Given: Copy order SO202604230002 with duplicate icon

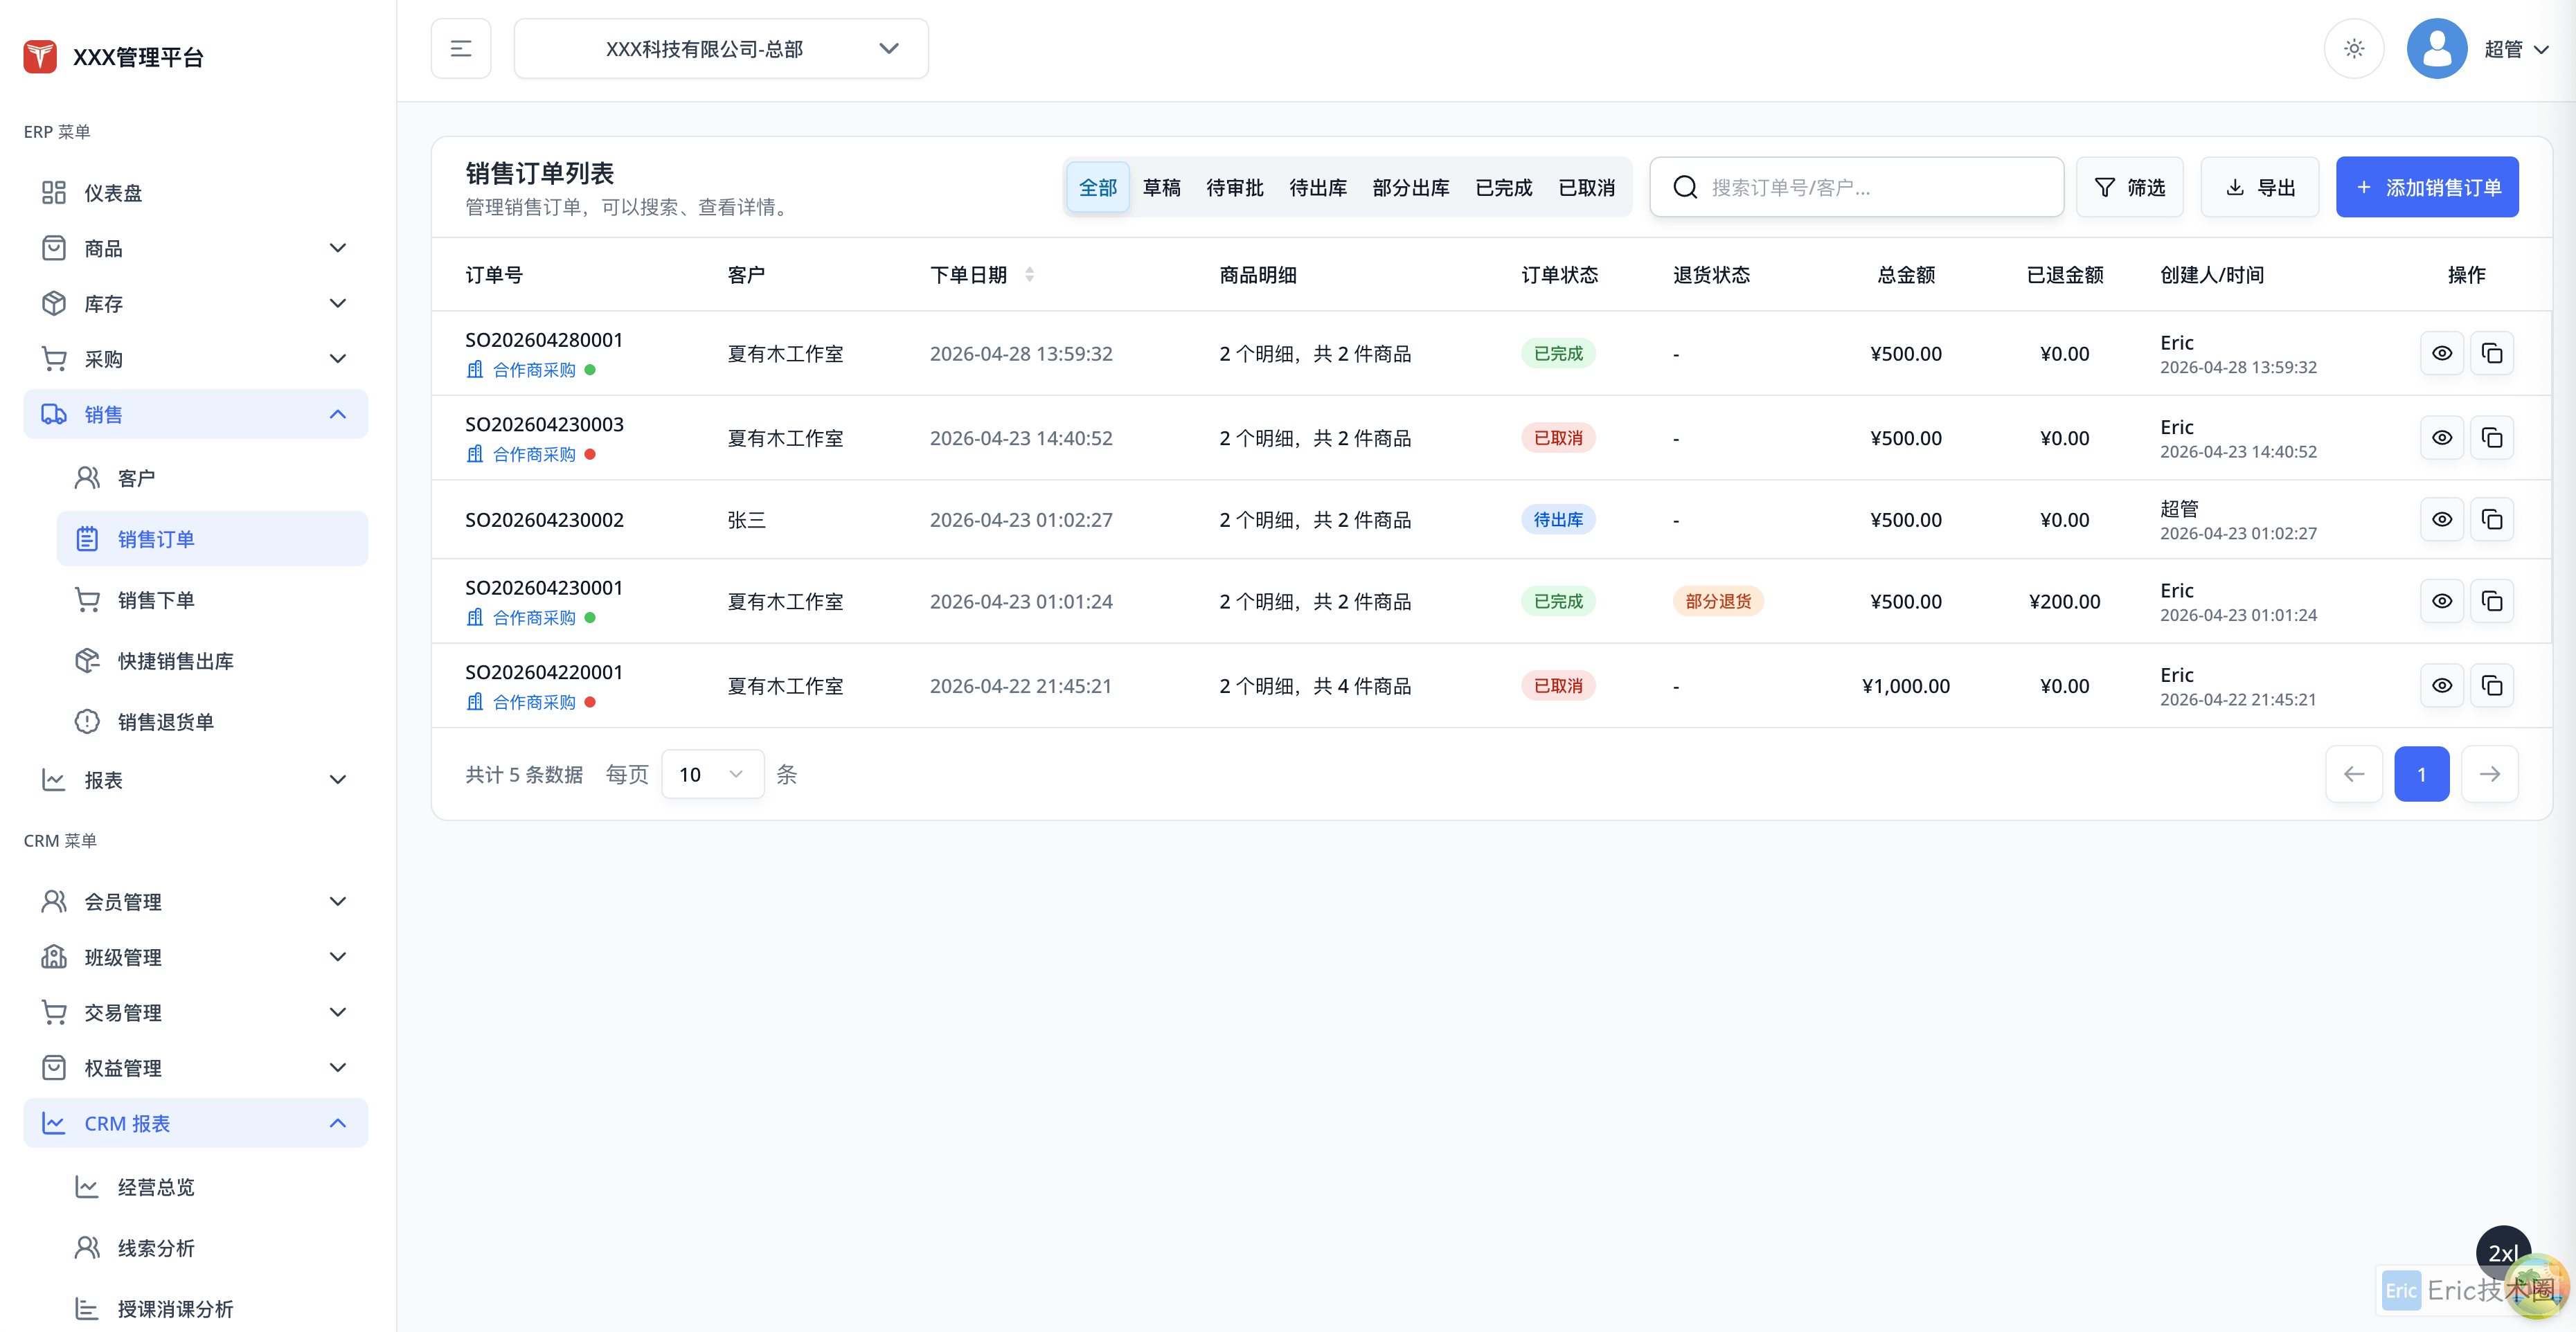Looking at the screenshot, I should pyautogui.click(x=2492, y=519).
